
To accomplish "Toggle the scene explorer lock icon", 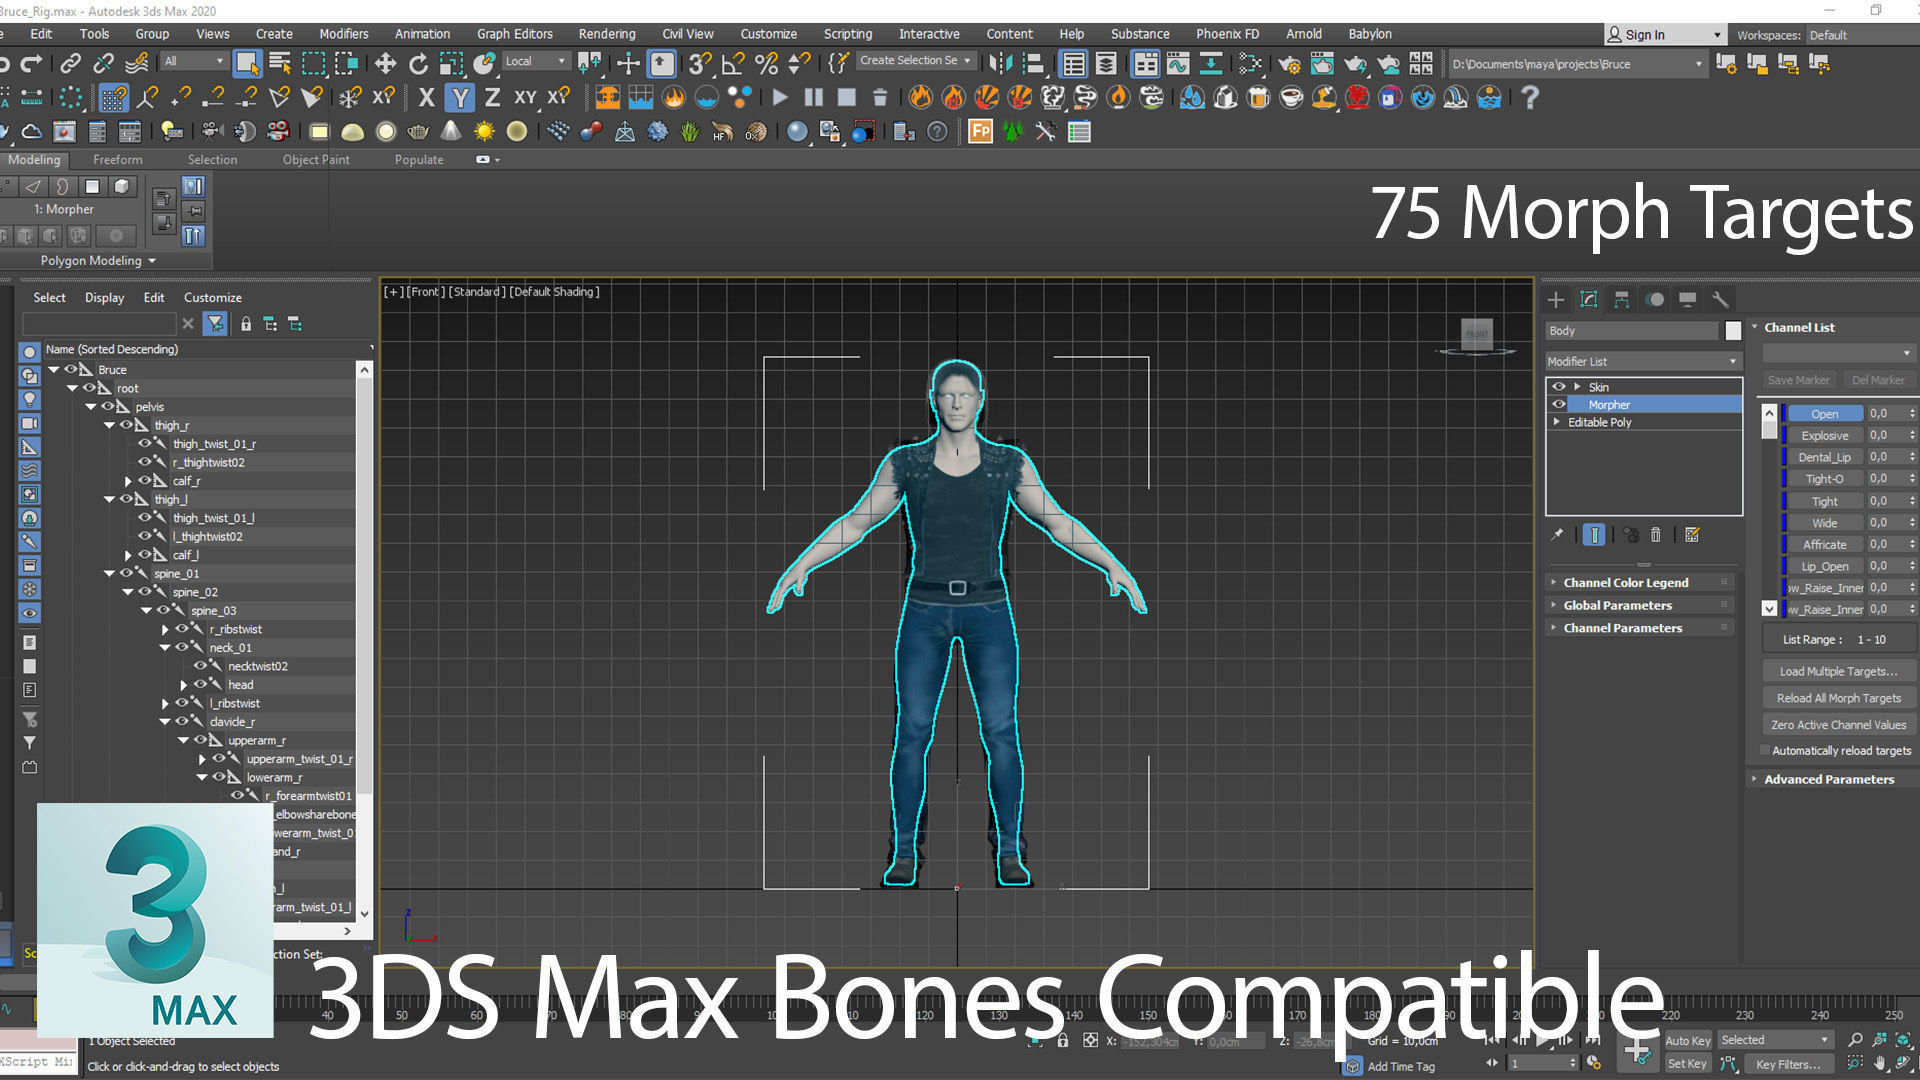I will tap(246, 324).
